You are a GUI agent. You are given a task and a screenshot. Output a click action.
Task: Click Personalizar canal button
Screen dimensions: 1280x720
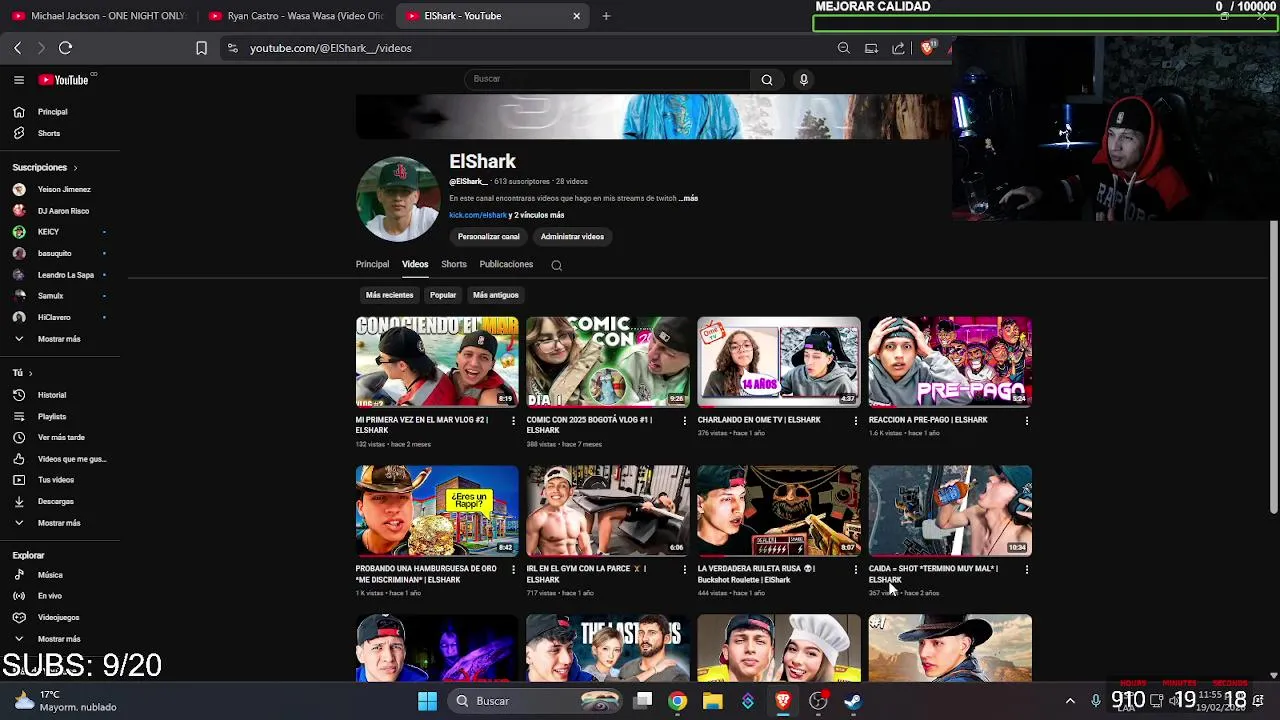point(488,237)
